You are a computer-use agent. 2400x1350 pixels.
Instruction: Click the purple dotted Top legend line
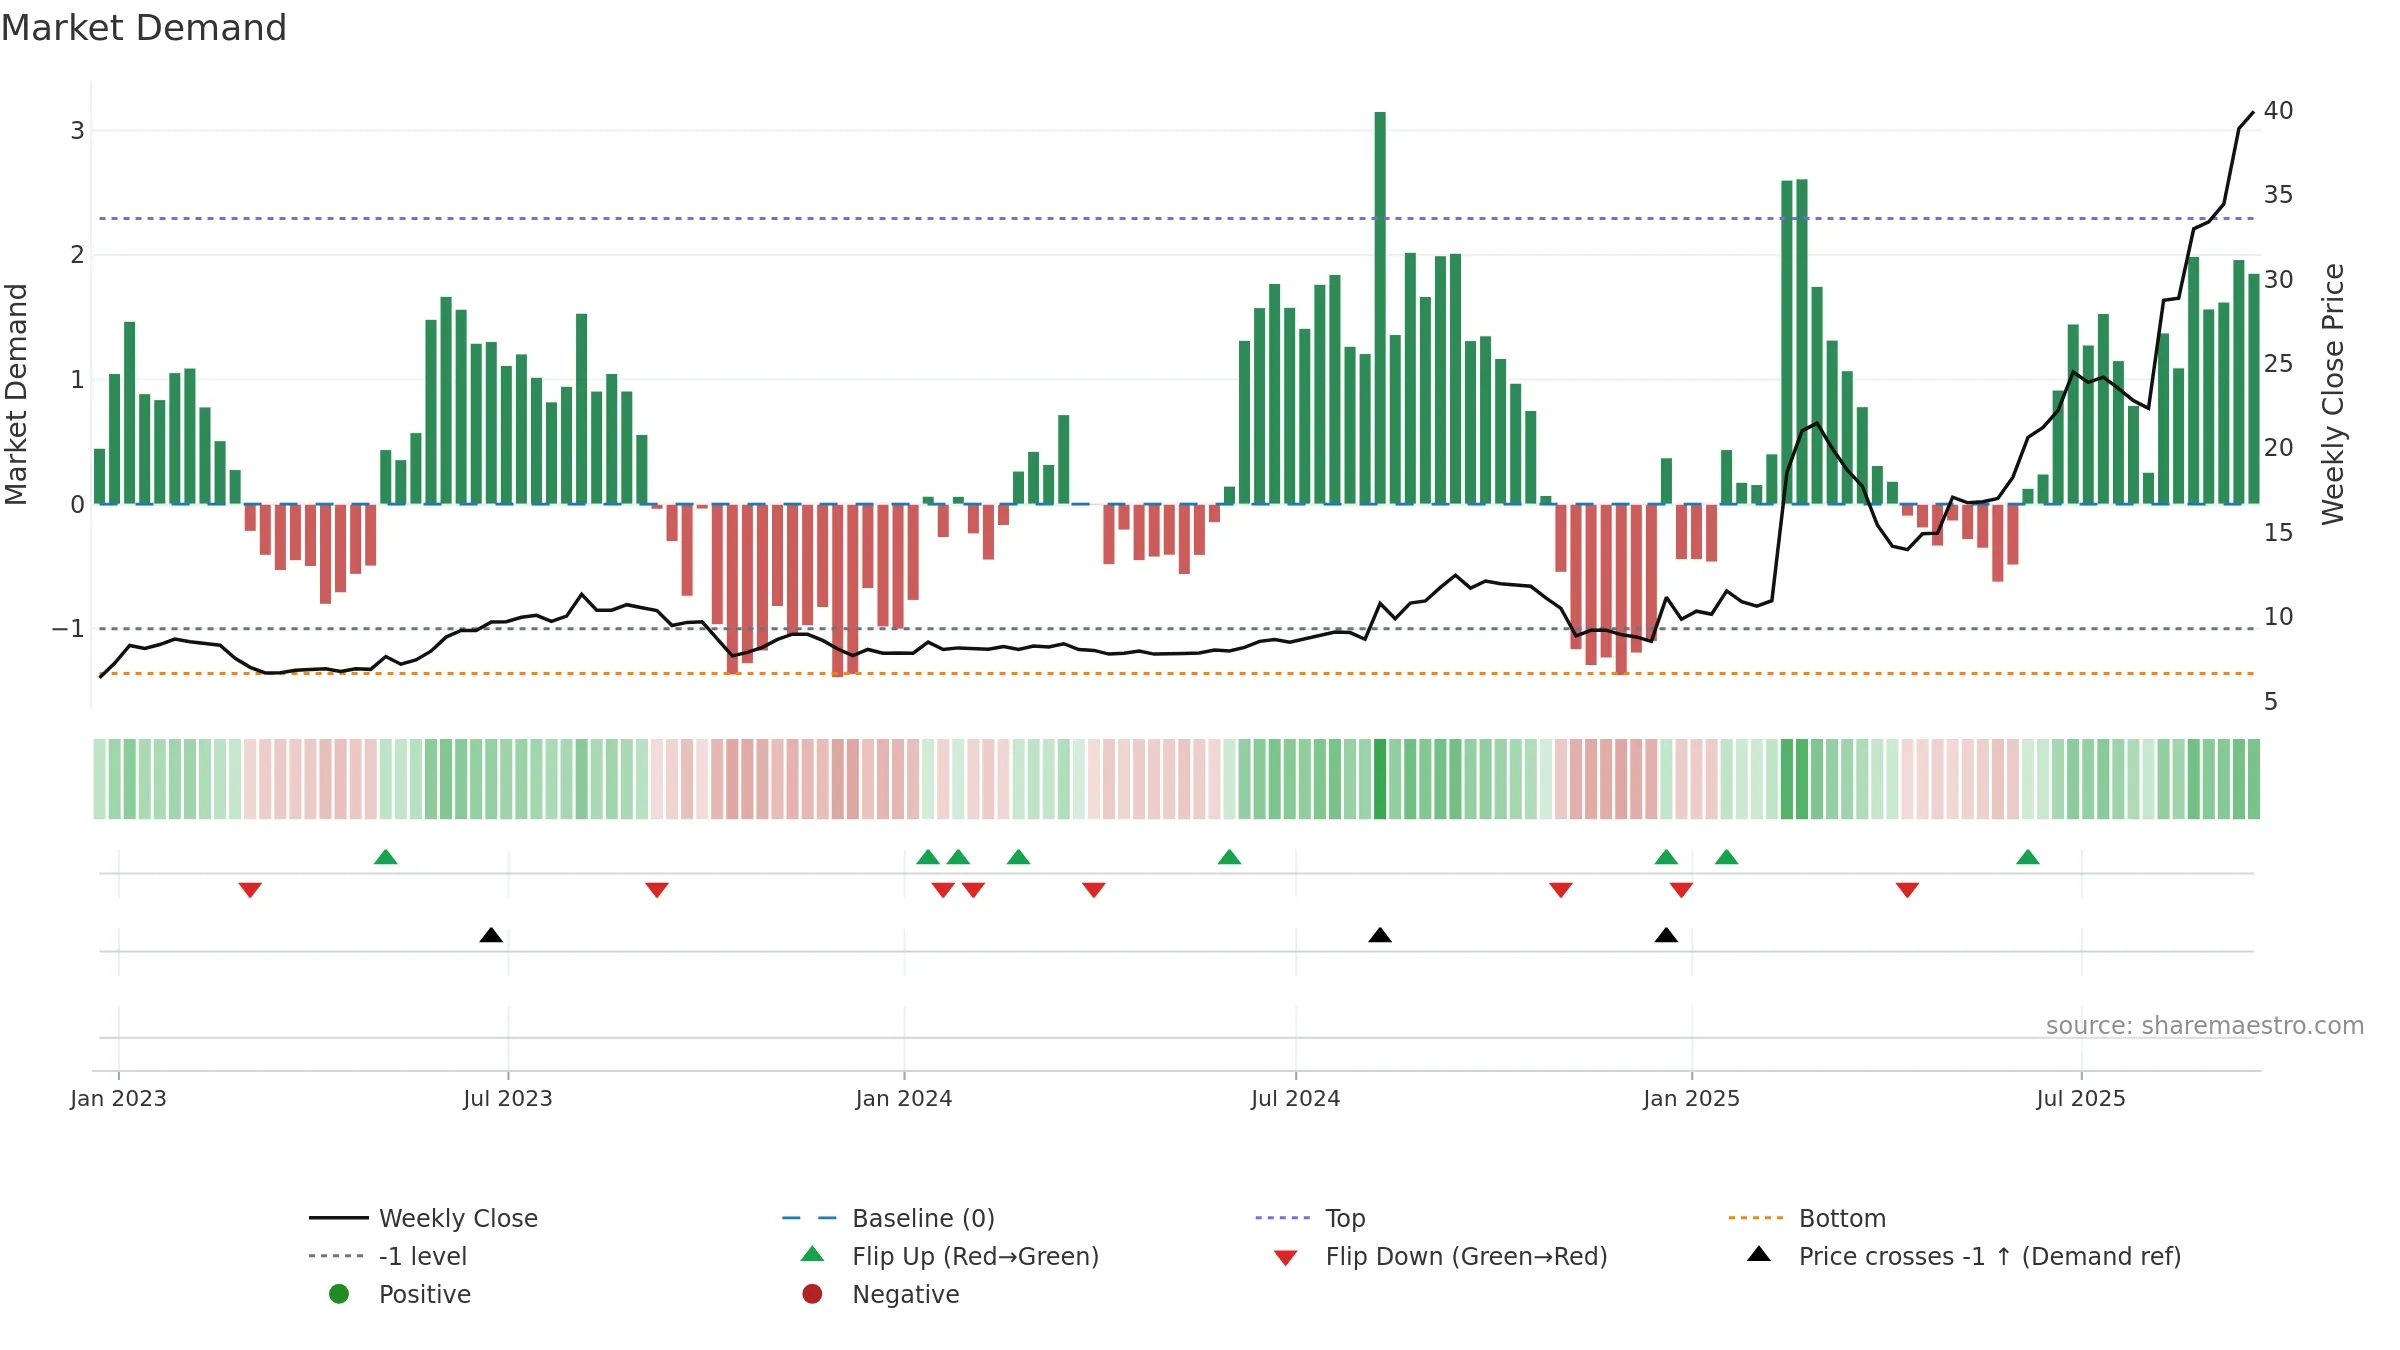tap(1285, 1218)
